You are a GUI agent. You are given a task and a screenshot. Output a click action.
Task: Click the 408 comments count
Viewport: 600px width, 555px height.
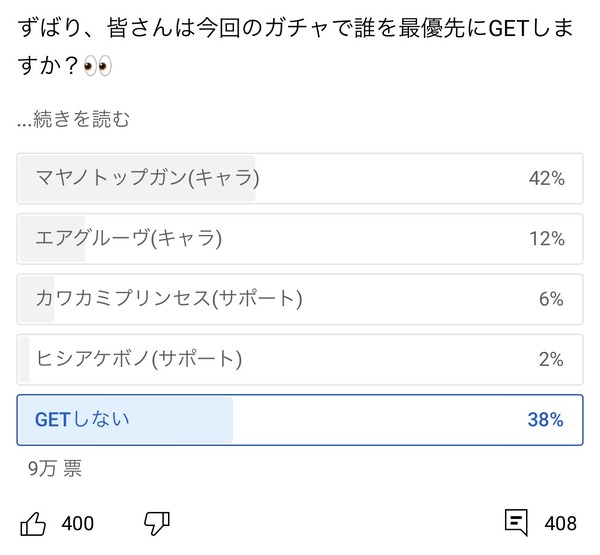coord(561,523)
